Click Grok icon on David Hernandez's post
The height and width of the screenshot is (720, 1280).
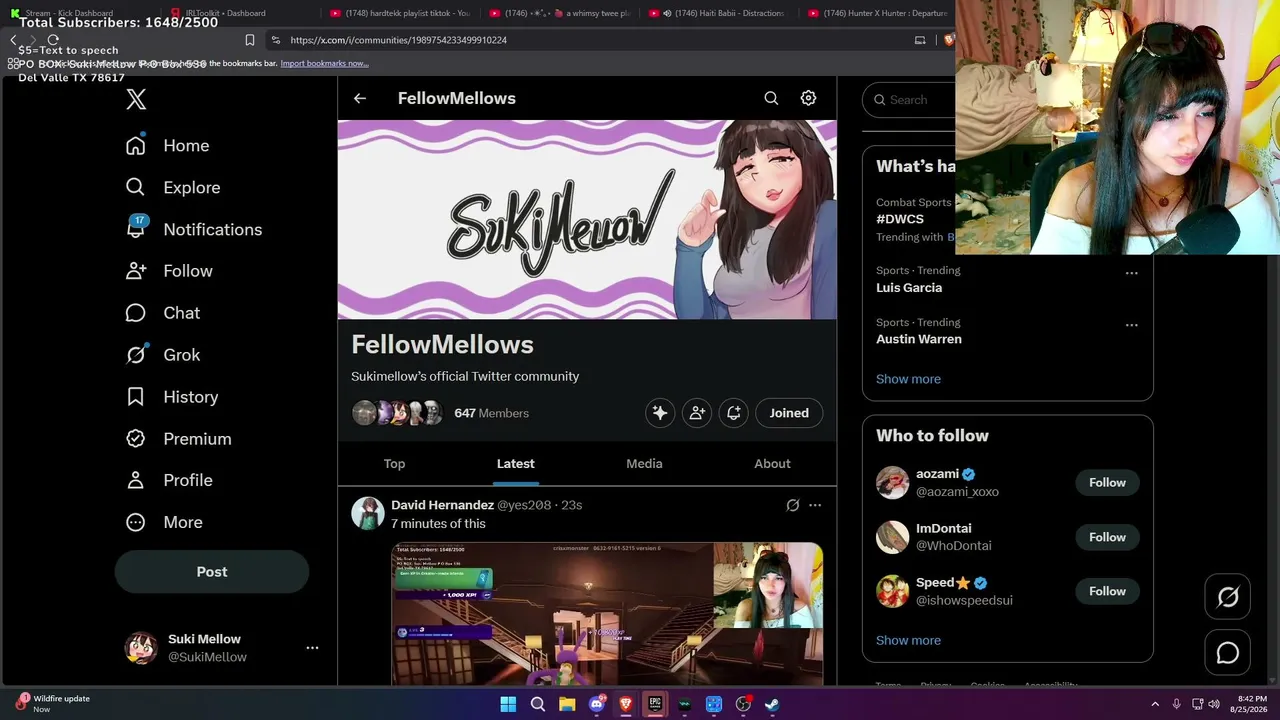pos(793,506)
